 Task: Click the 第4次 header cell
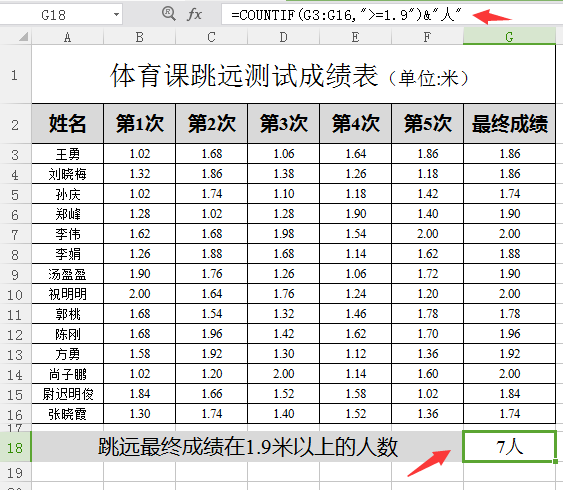[x=355, y=124]
